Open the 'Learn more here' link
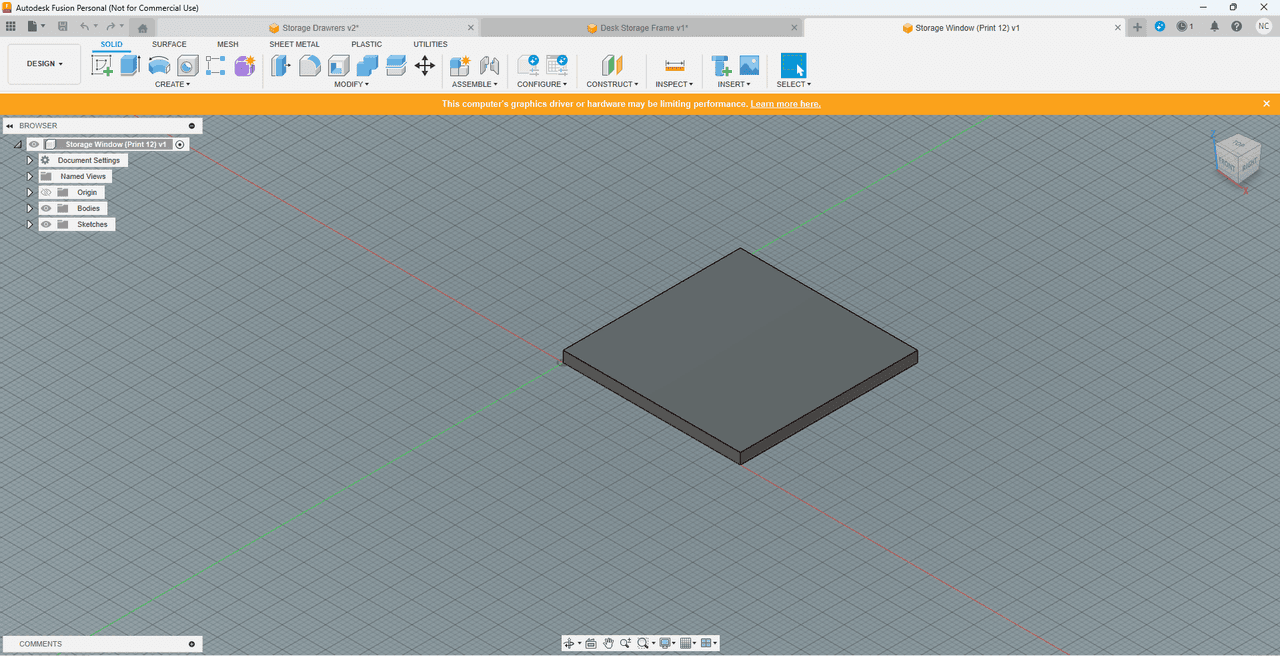The width and height of the screenshot is (1280, 656). click(785, 104)
